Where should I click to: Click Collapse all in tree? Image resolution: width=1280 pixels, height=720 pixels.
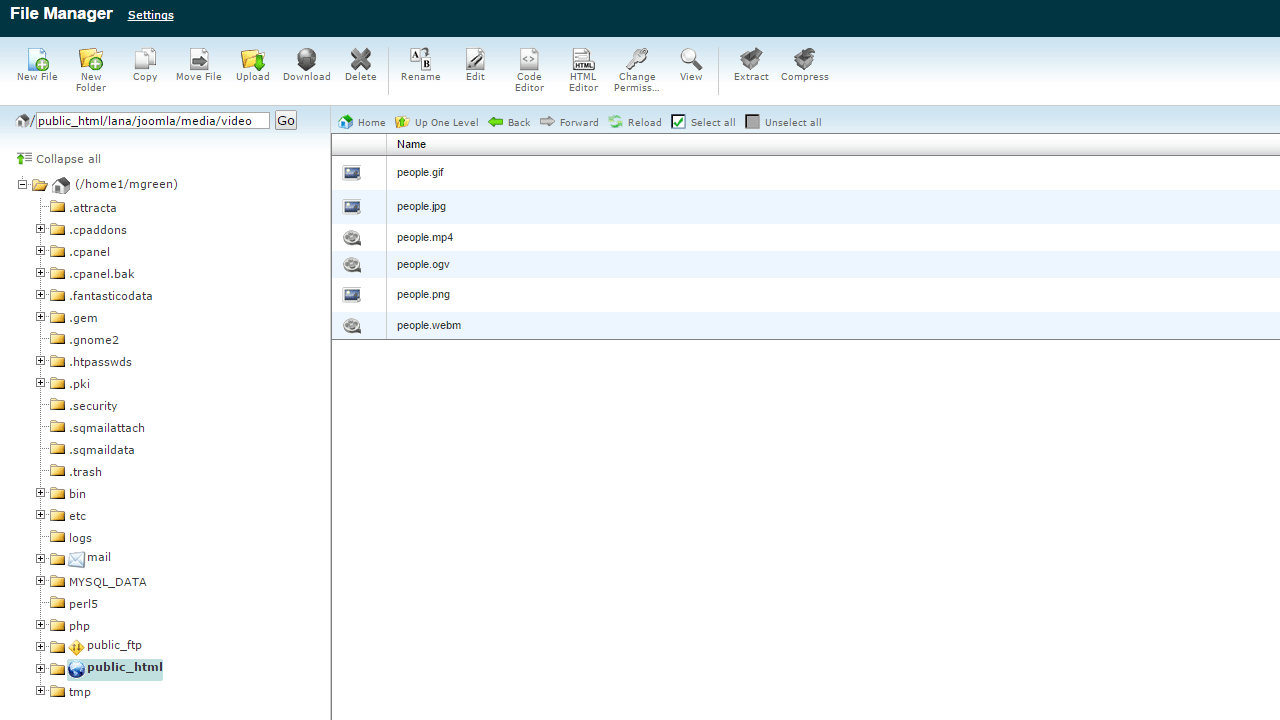click(59, 159)
